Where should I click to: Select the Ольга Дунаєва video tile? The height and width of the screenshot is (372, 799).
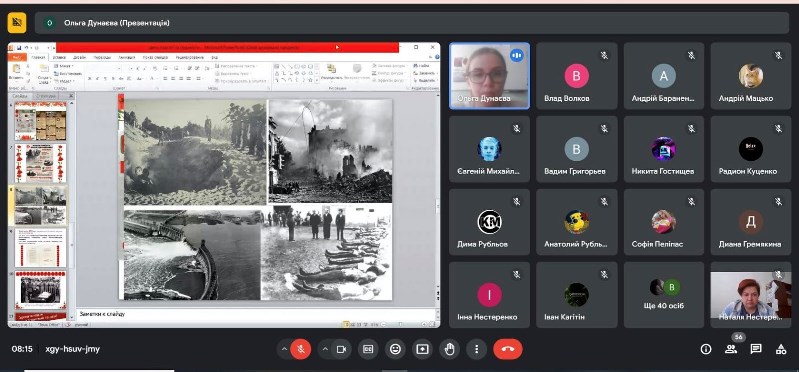[x=489, y=76]
